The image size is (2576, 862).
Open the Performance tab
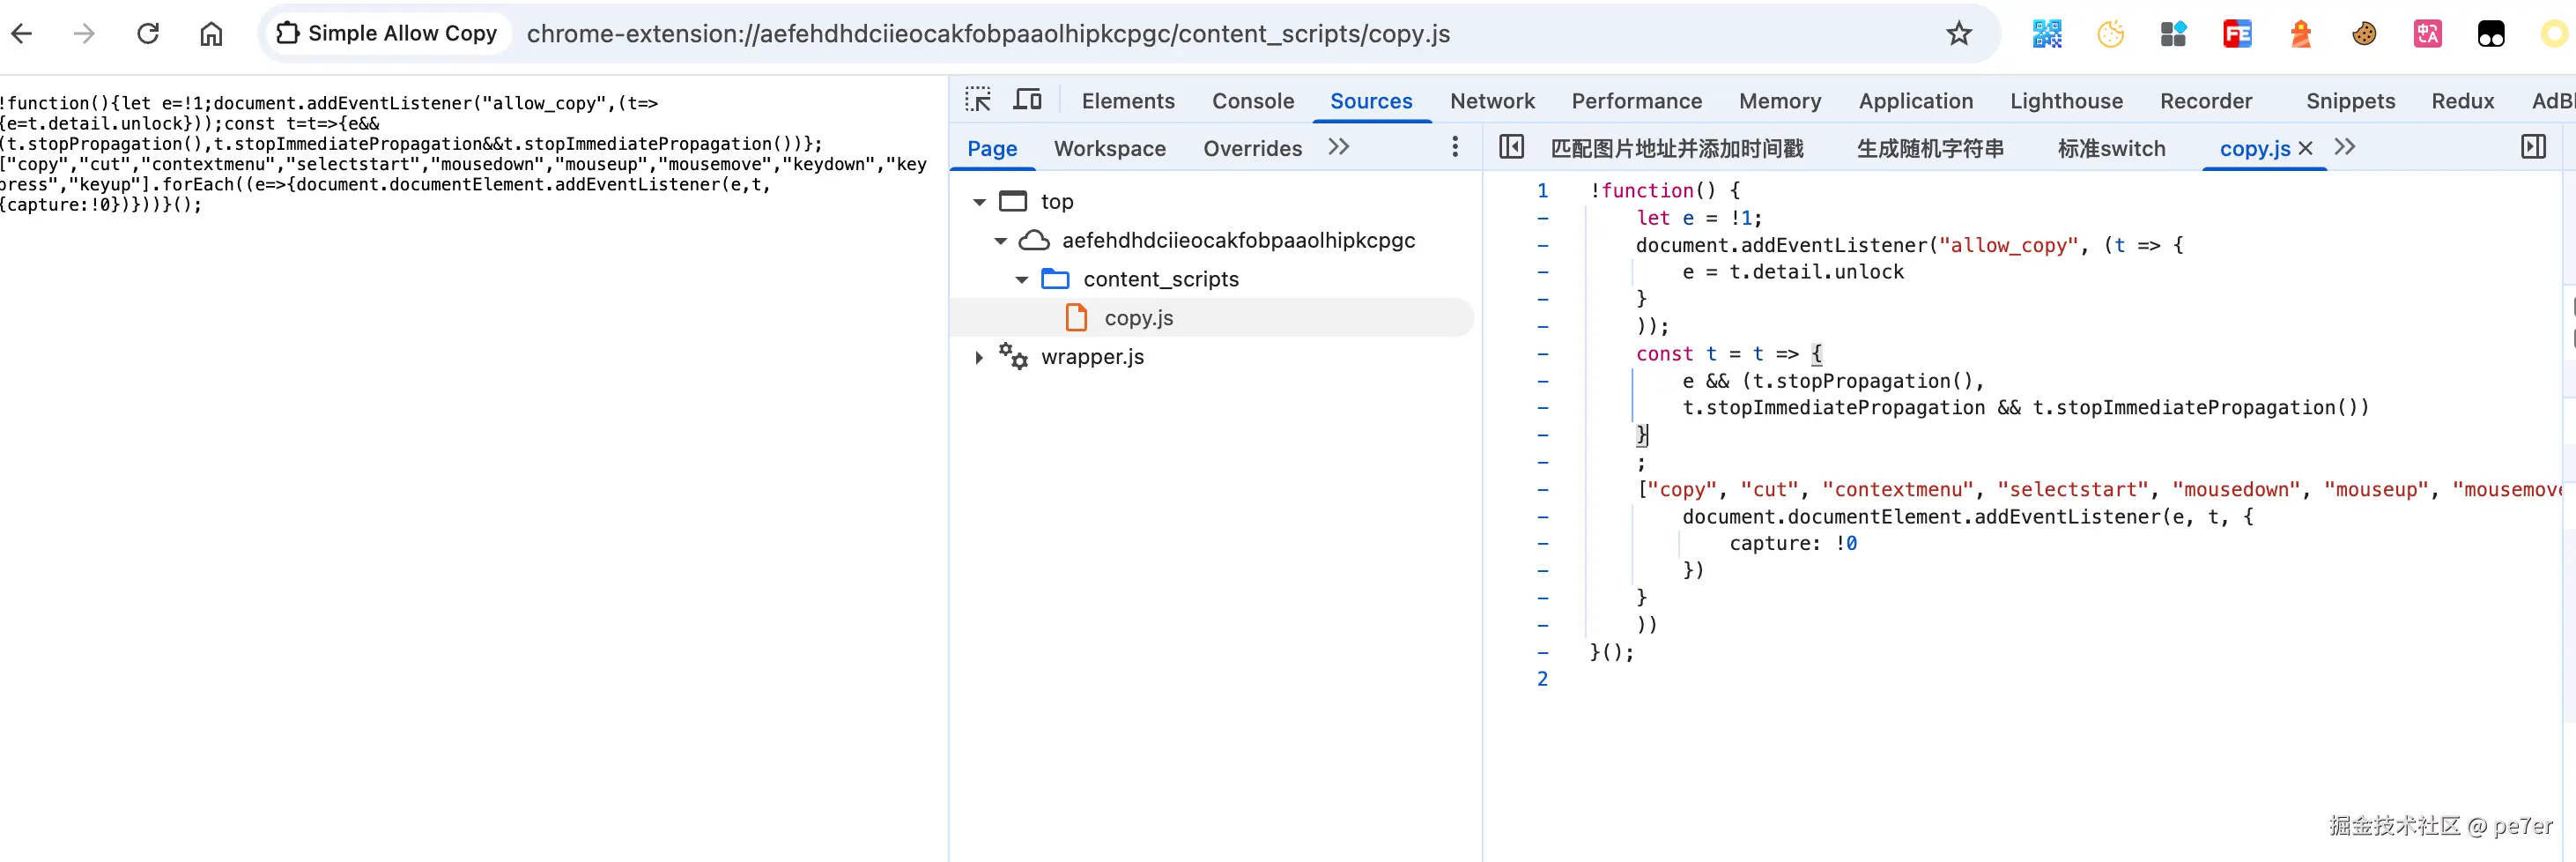(x=1636, y=101)
